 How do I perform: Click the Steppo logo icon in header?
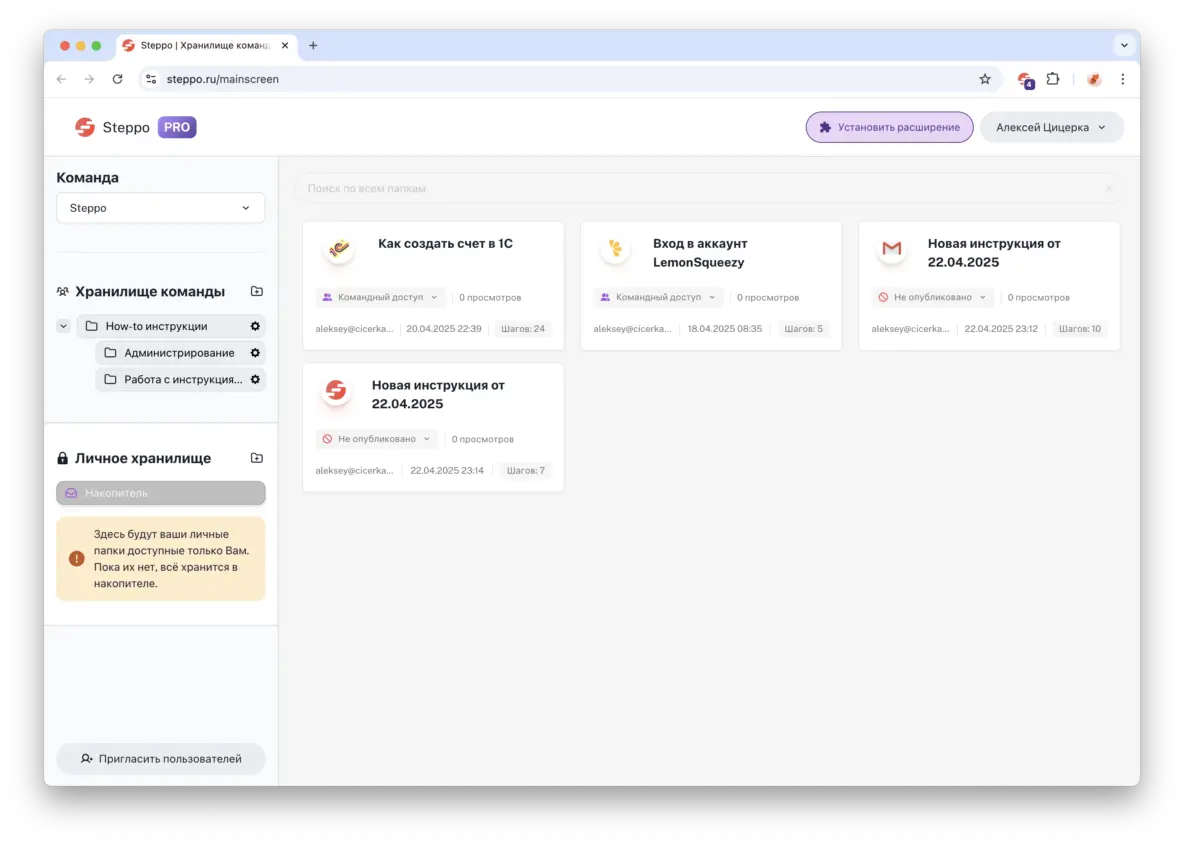coord(85,127)
